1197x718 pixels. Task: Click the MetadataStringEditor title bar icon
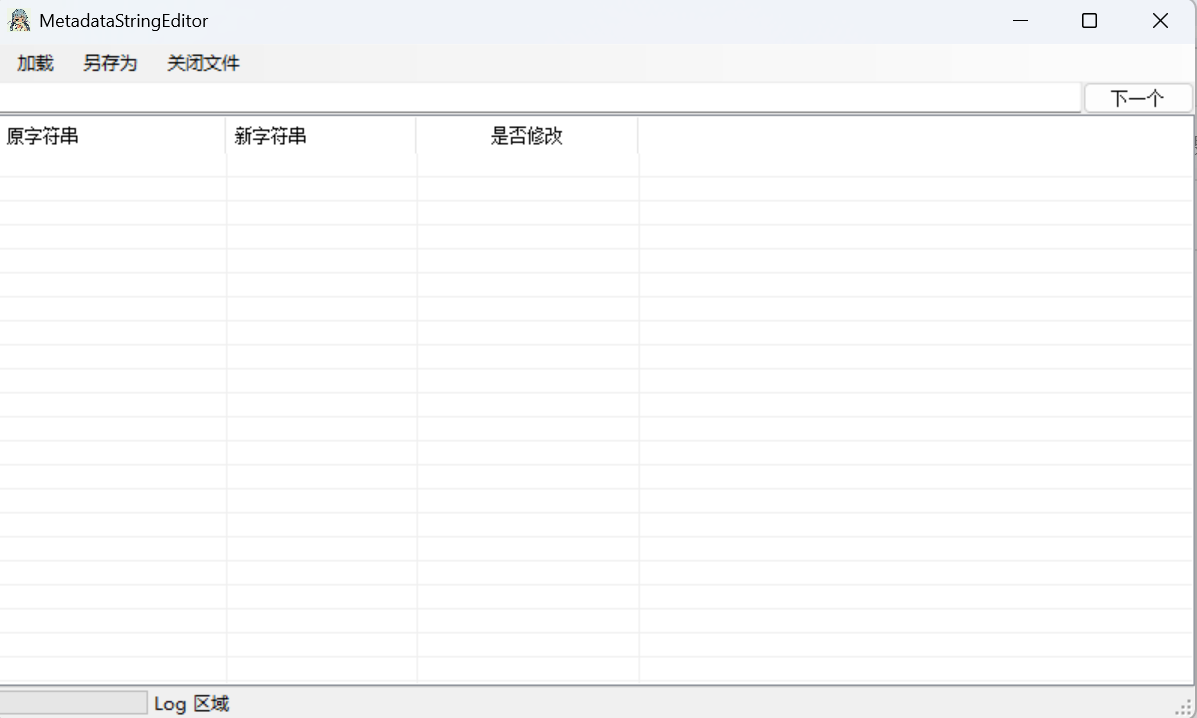coord(18,20)
